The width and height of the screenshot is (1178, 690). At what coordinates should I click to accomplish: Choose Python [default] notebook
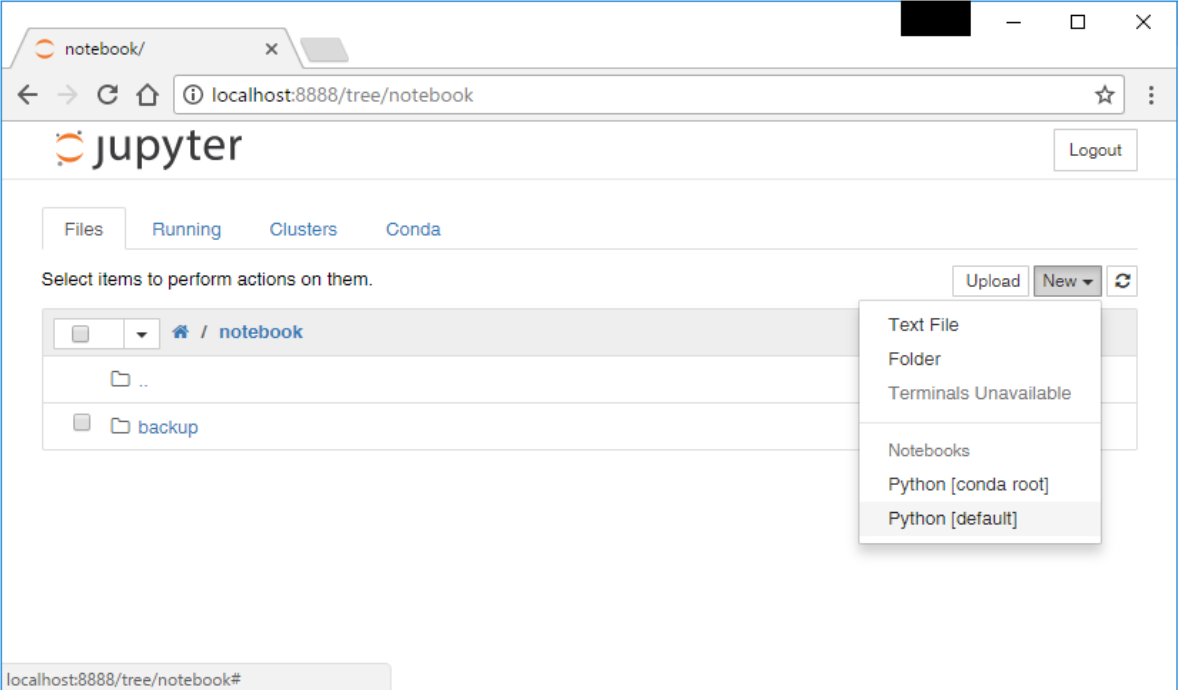tap(952, 519)
